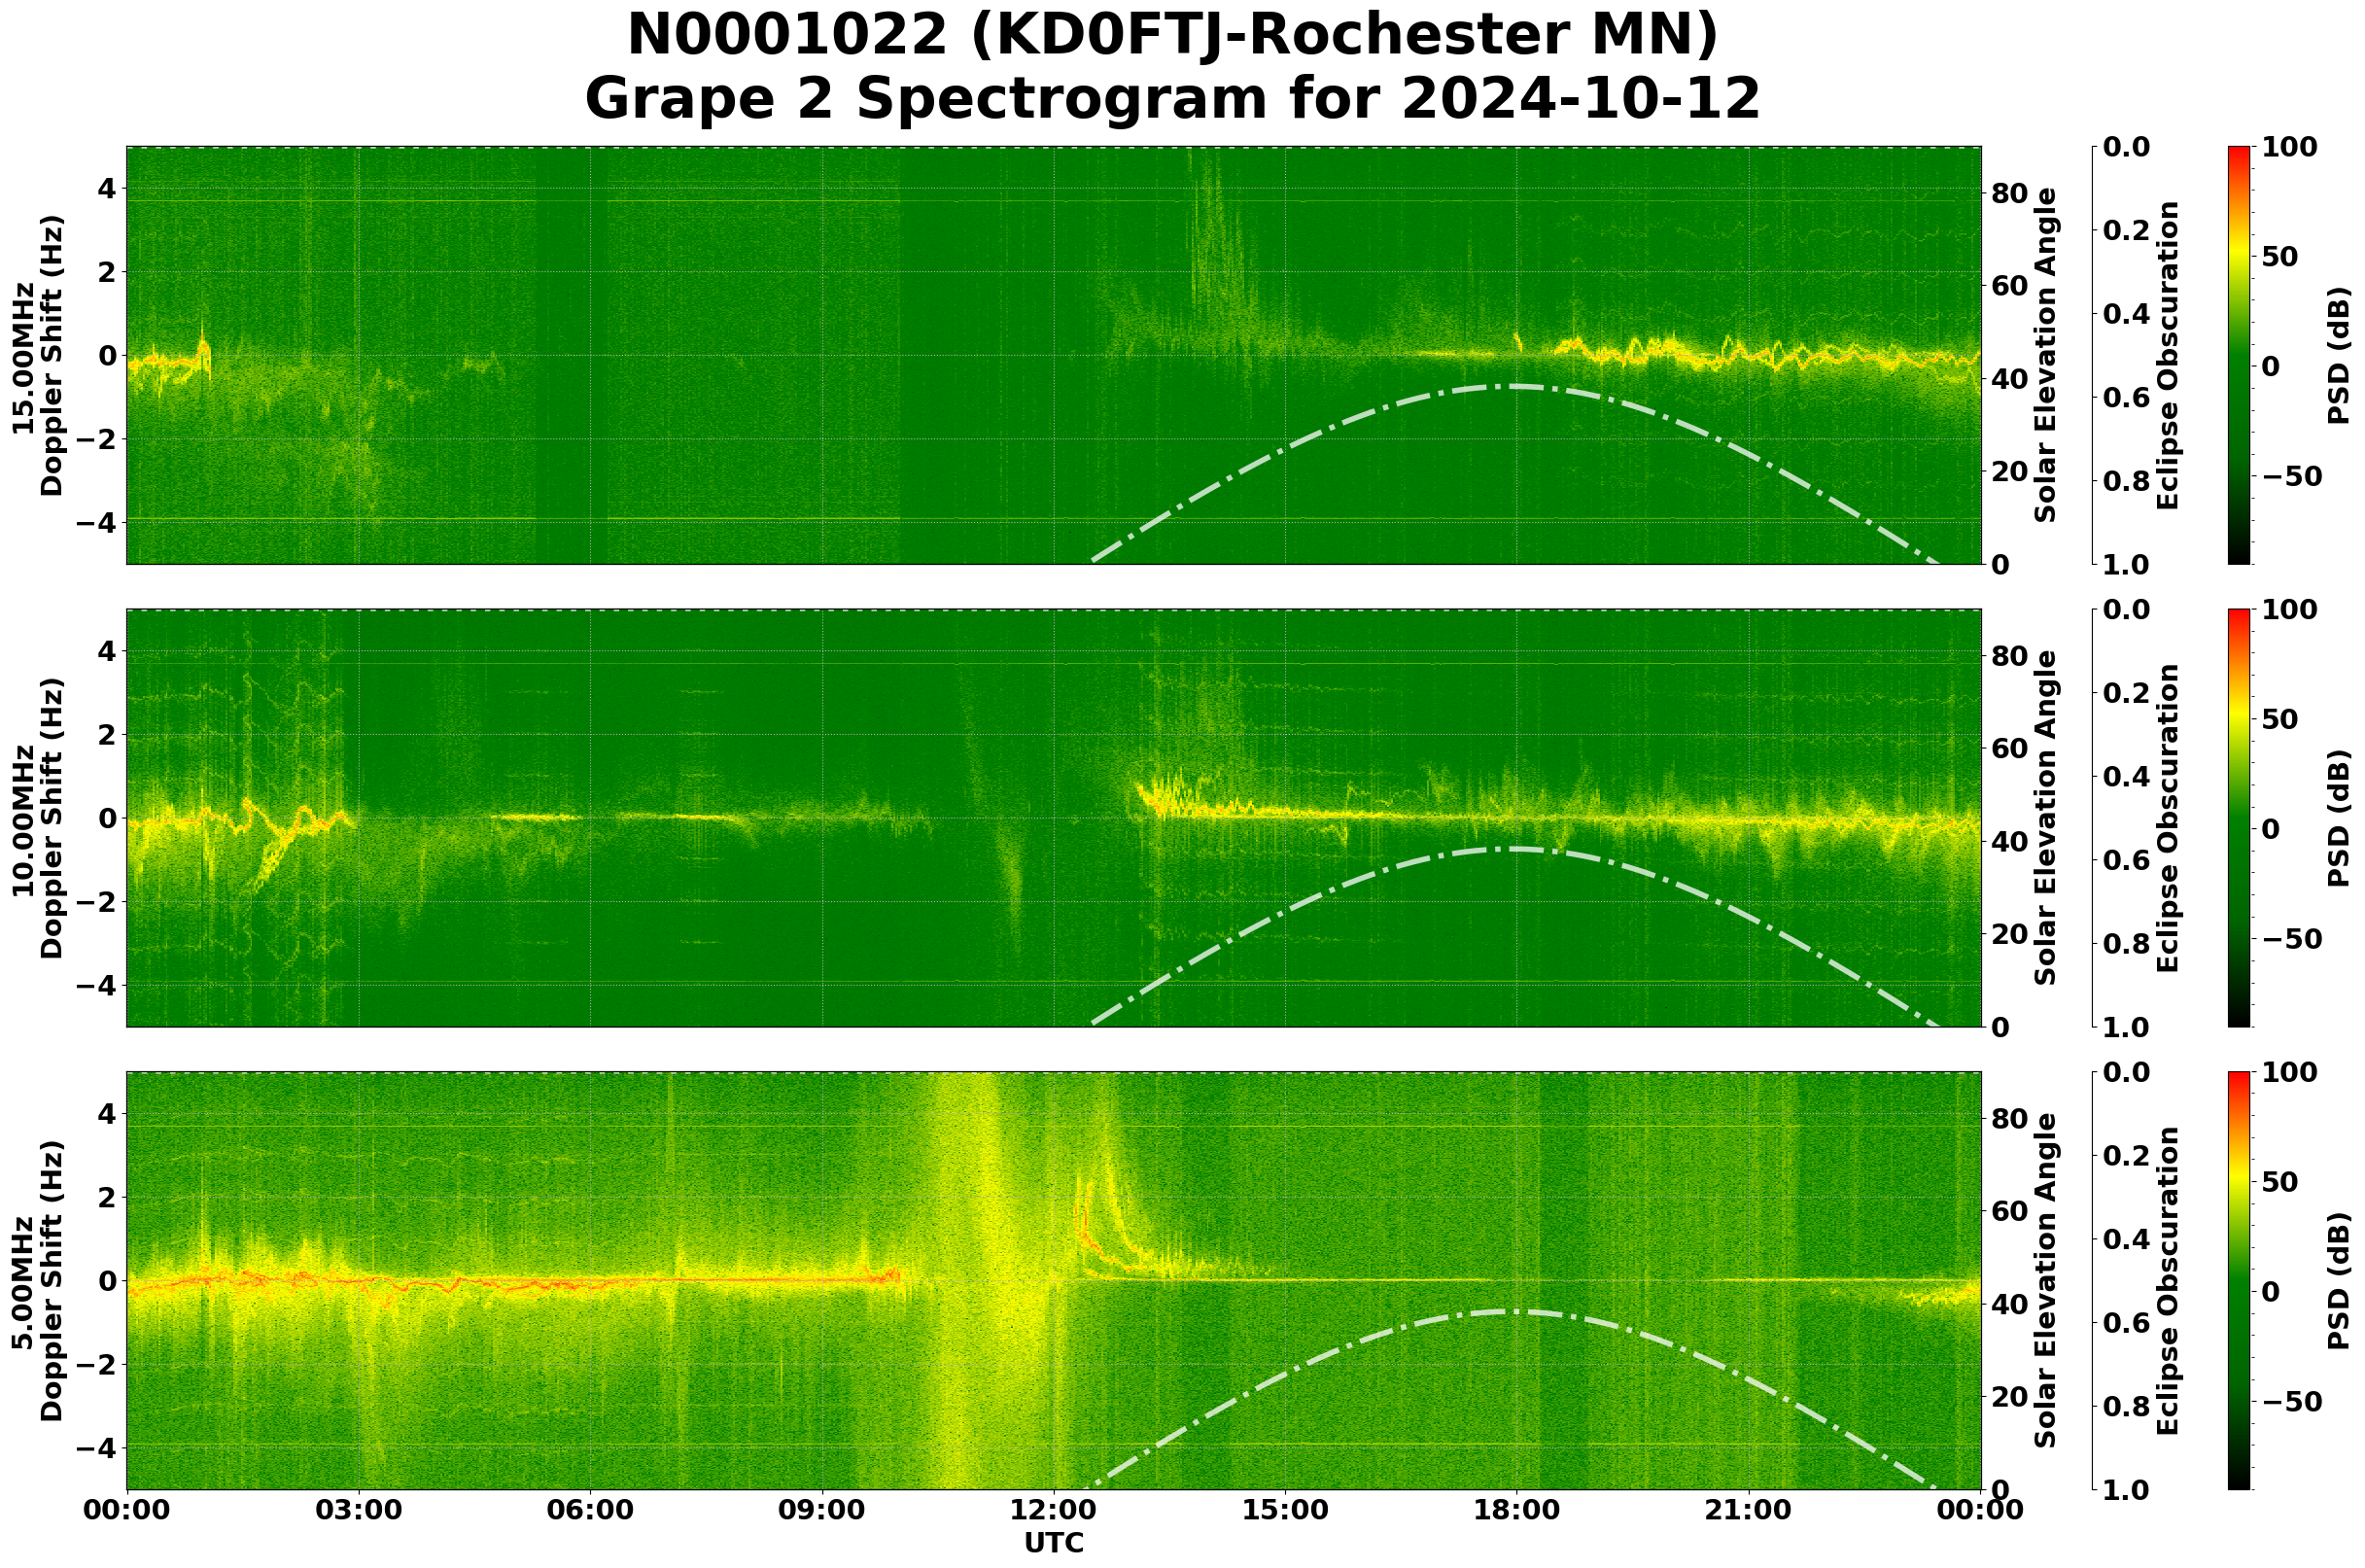Click the 09:00 UTC tick label
This screenshot has height=1568, width=2365.
click(x=822, y=1510)
